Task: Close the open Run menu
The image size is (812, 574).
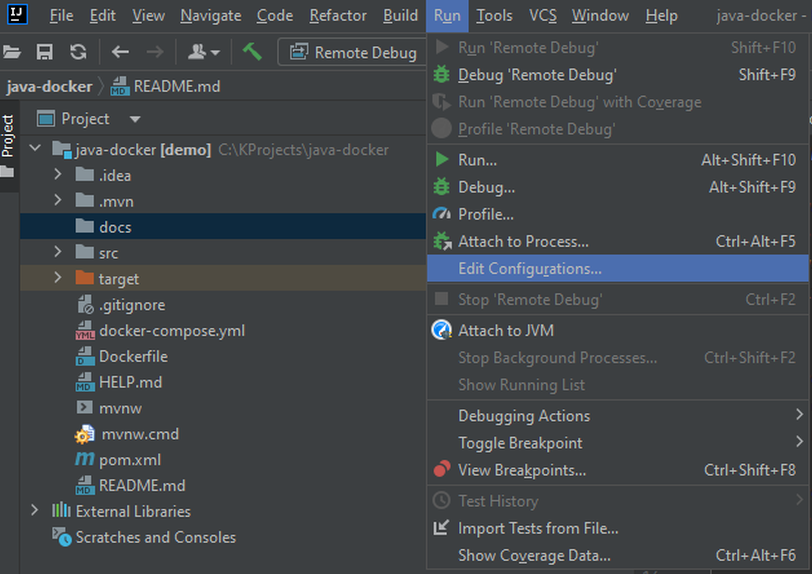Action: 447,16
